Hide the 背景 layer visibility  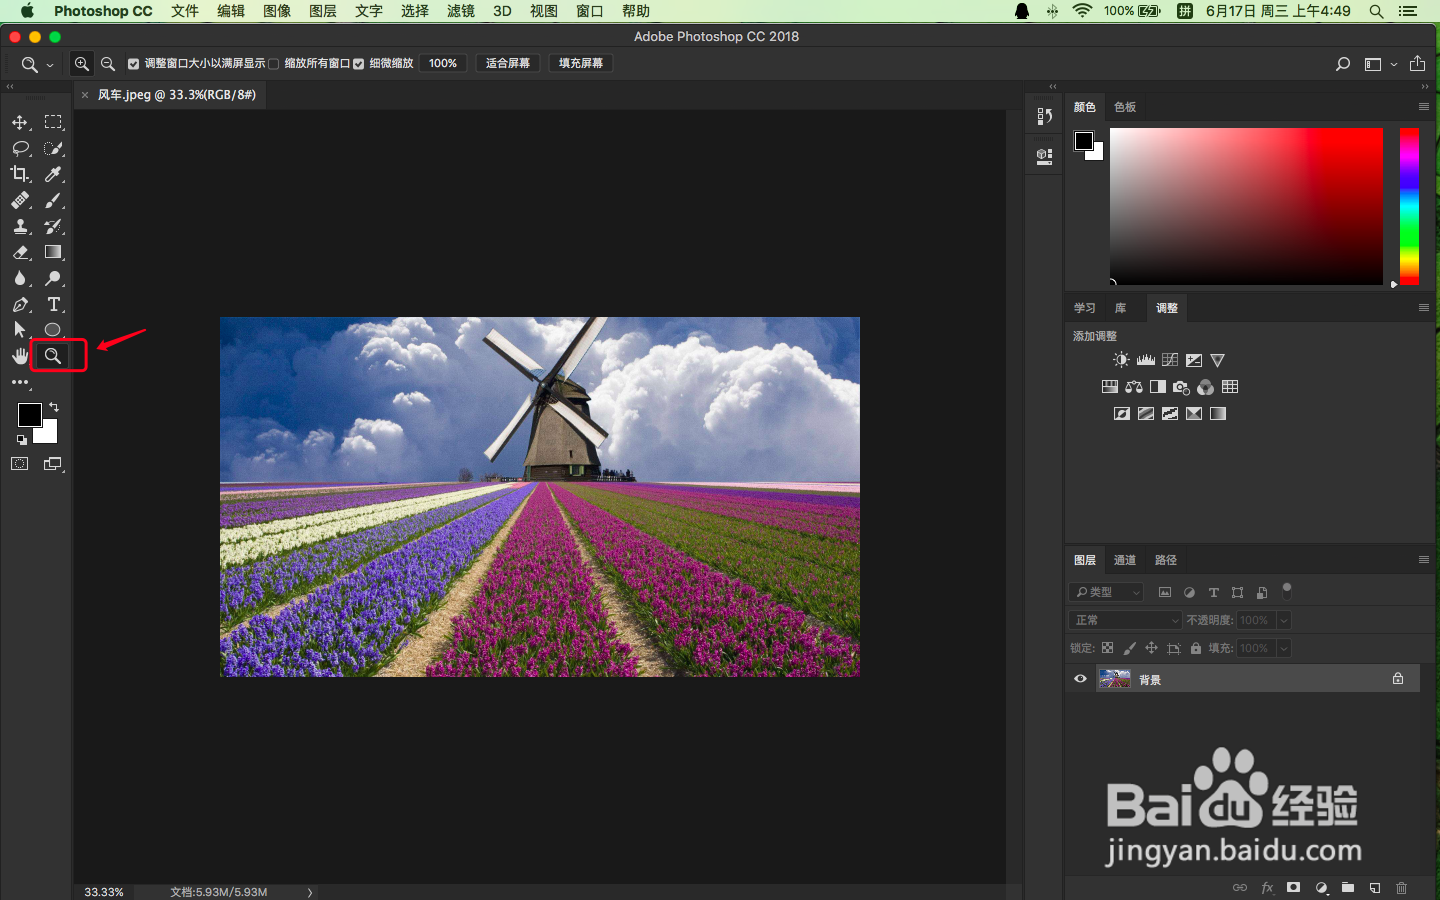pos(1079,679)
